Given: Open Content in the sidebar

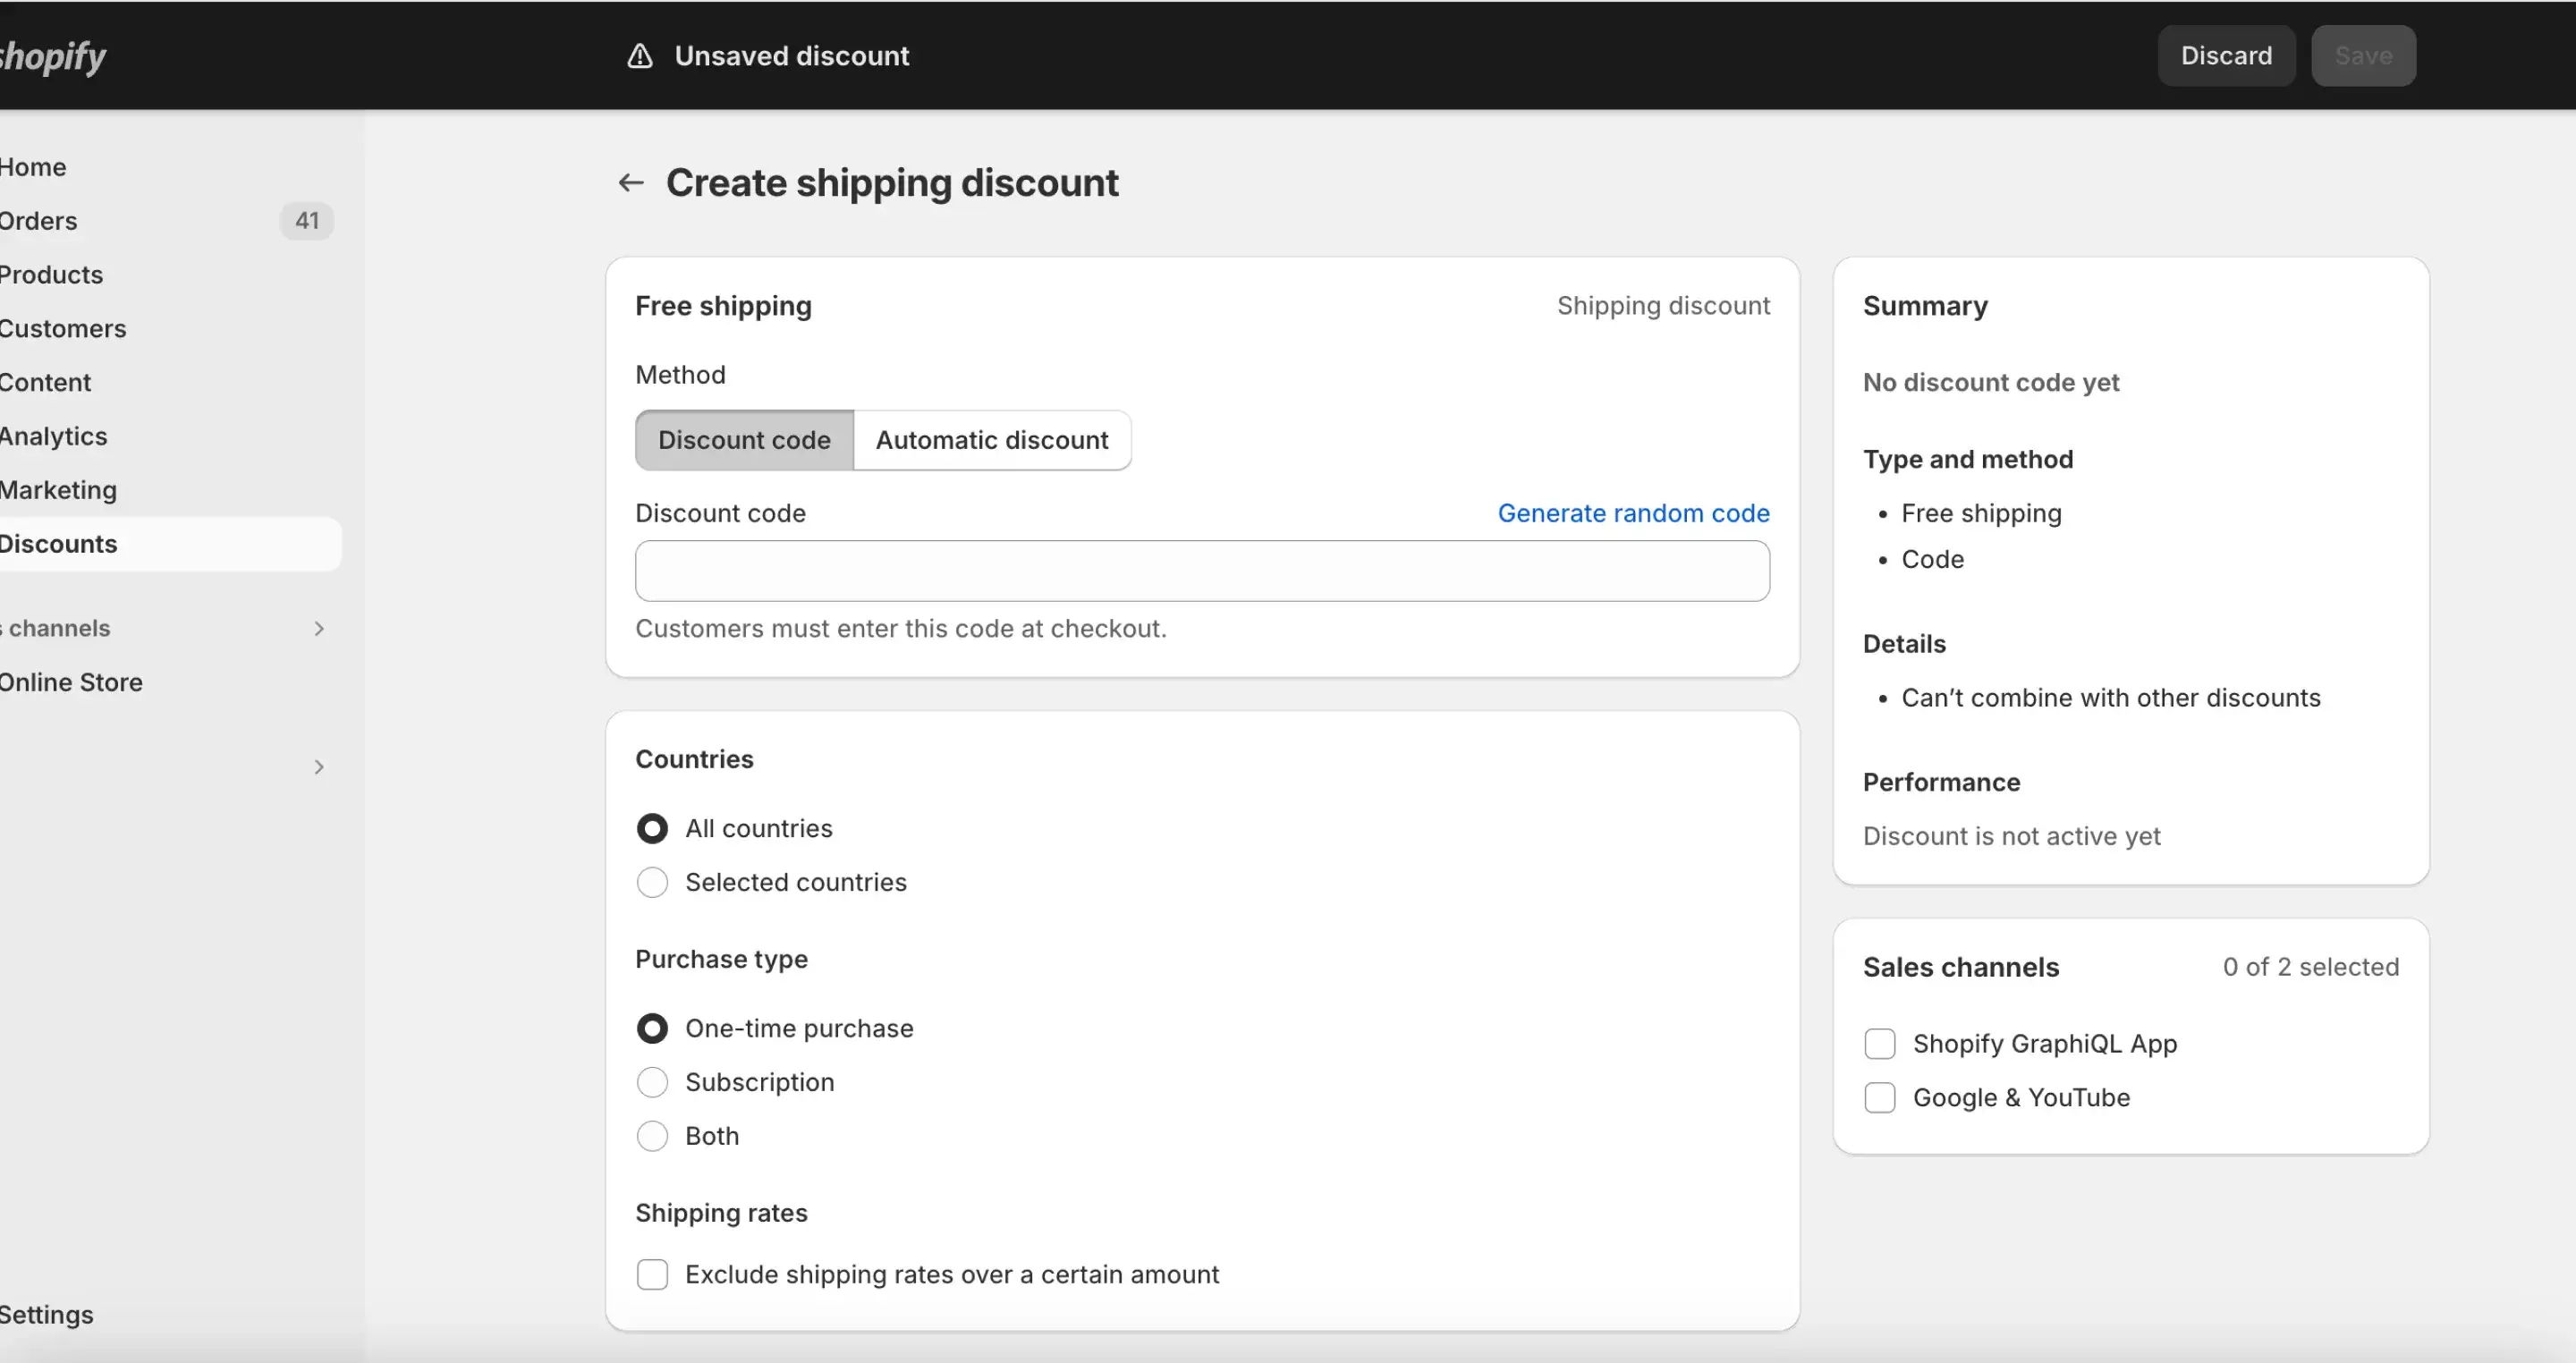Looking at the screenshot, I should [45, 383].
